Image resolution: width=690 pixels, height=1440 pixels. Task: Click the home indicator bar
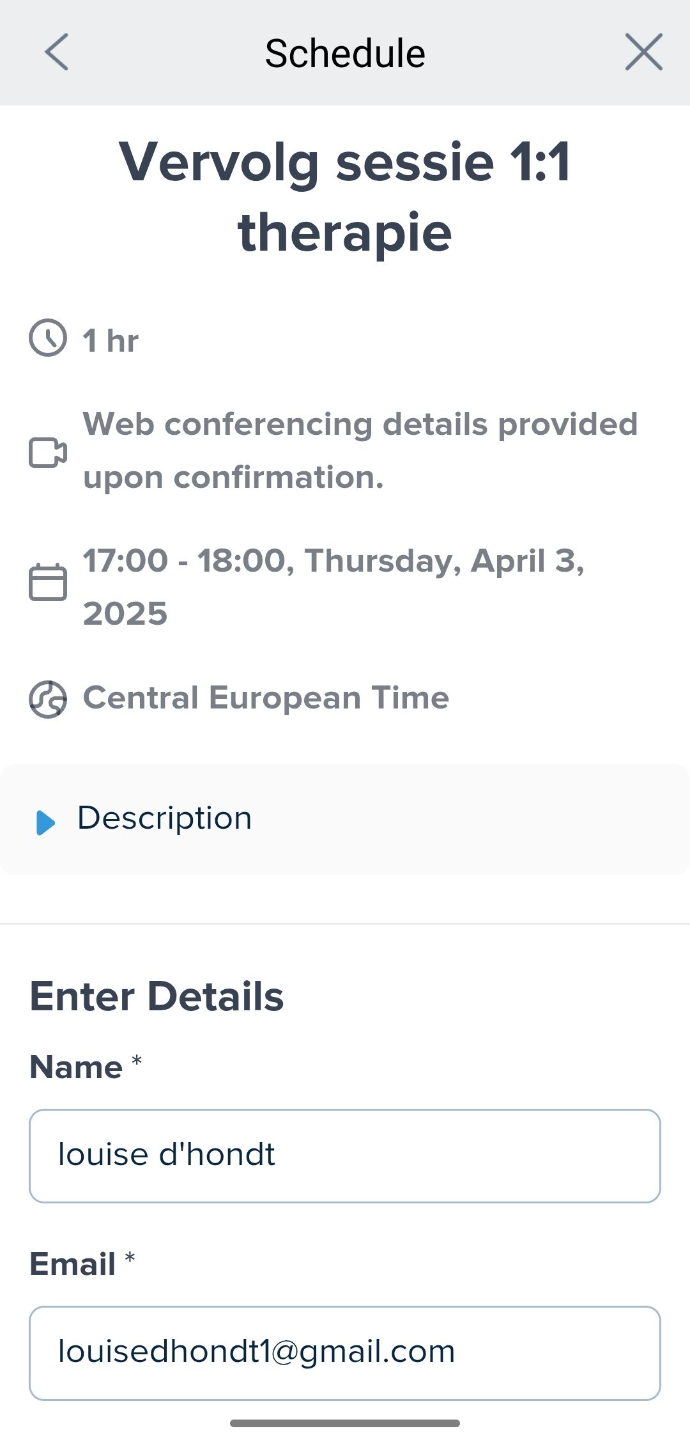tap(345, 1422)
